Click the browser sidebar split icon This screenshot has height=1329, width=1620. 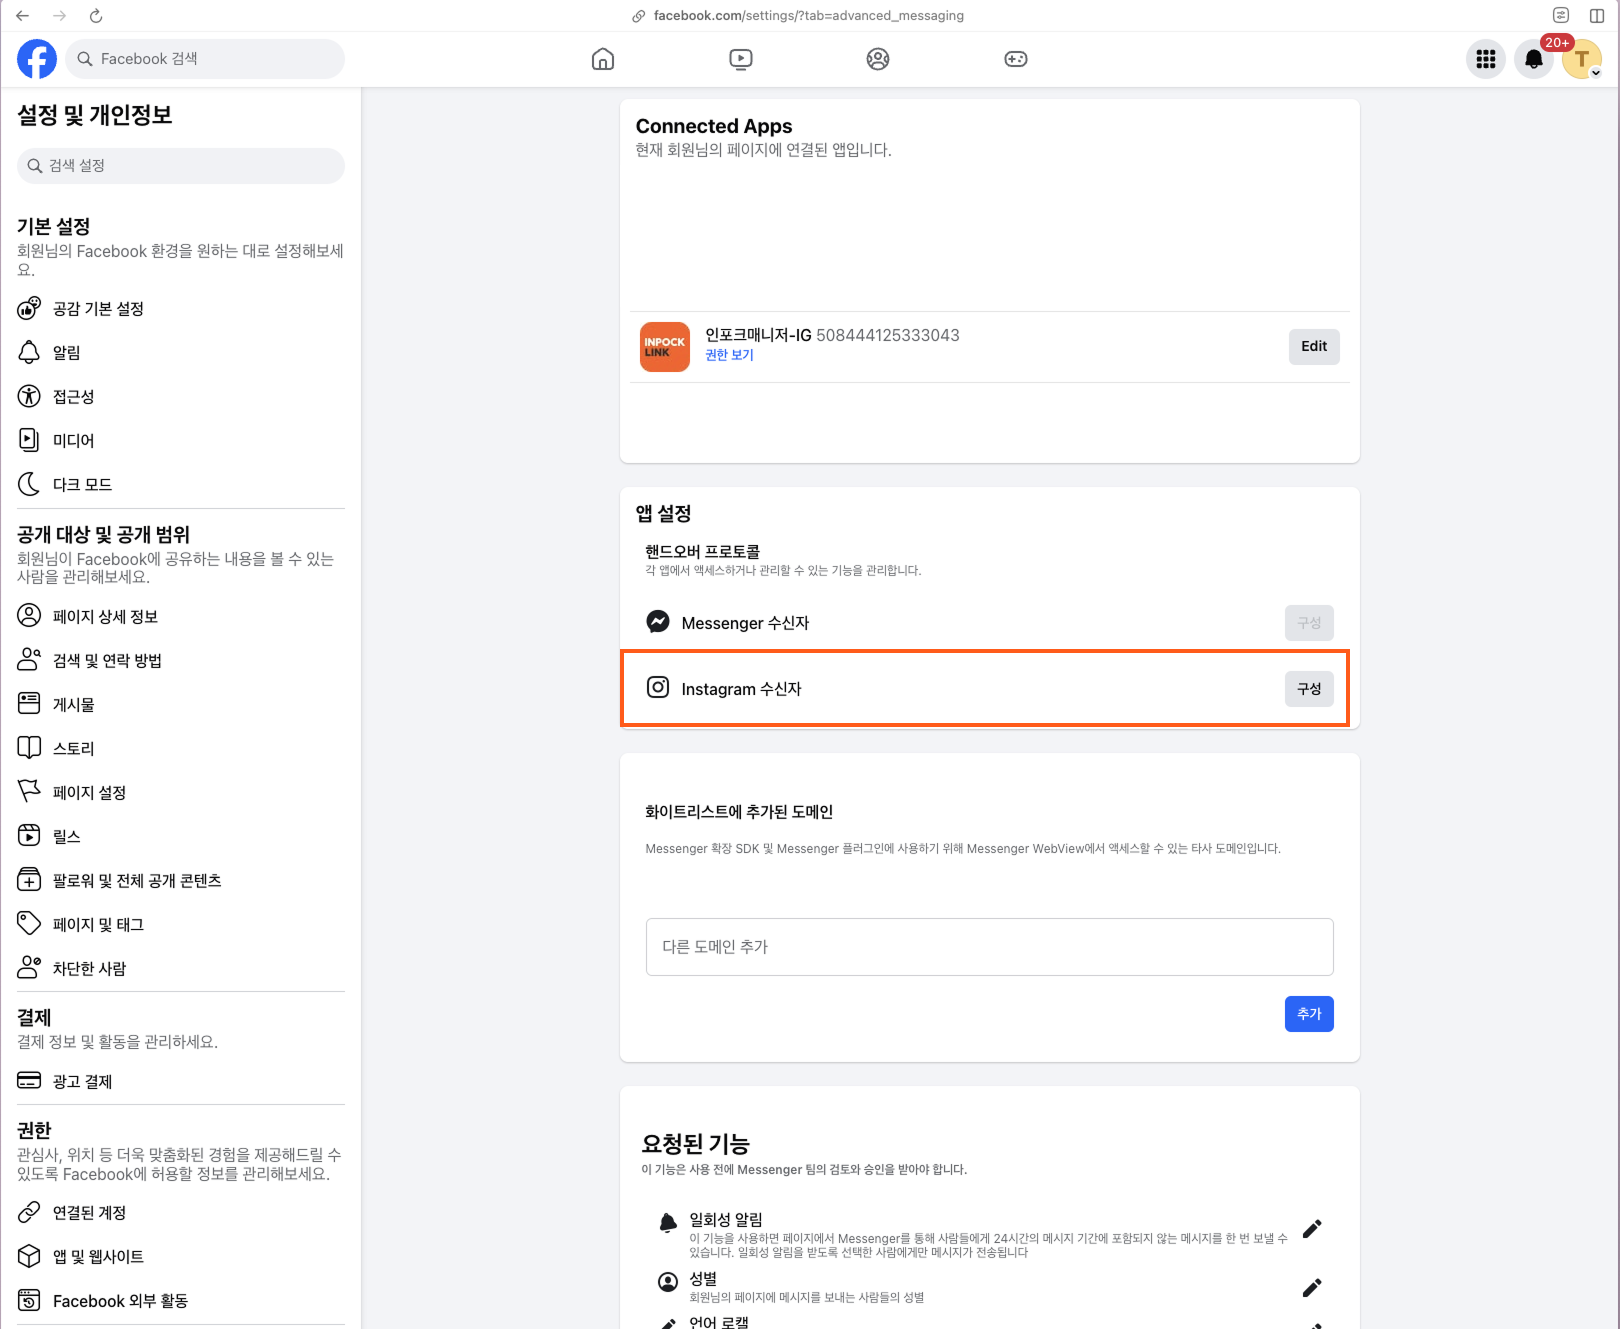(1597, 15)
